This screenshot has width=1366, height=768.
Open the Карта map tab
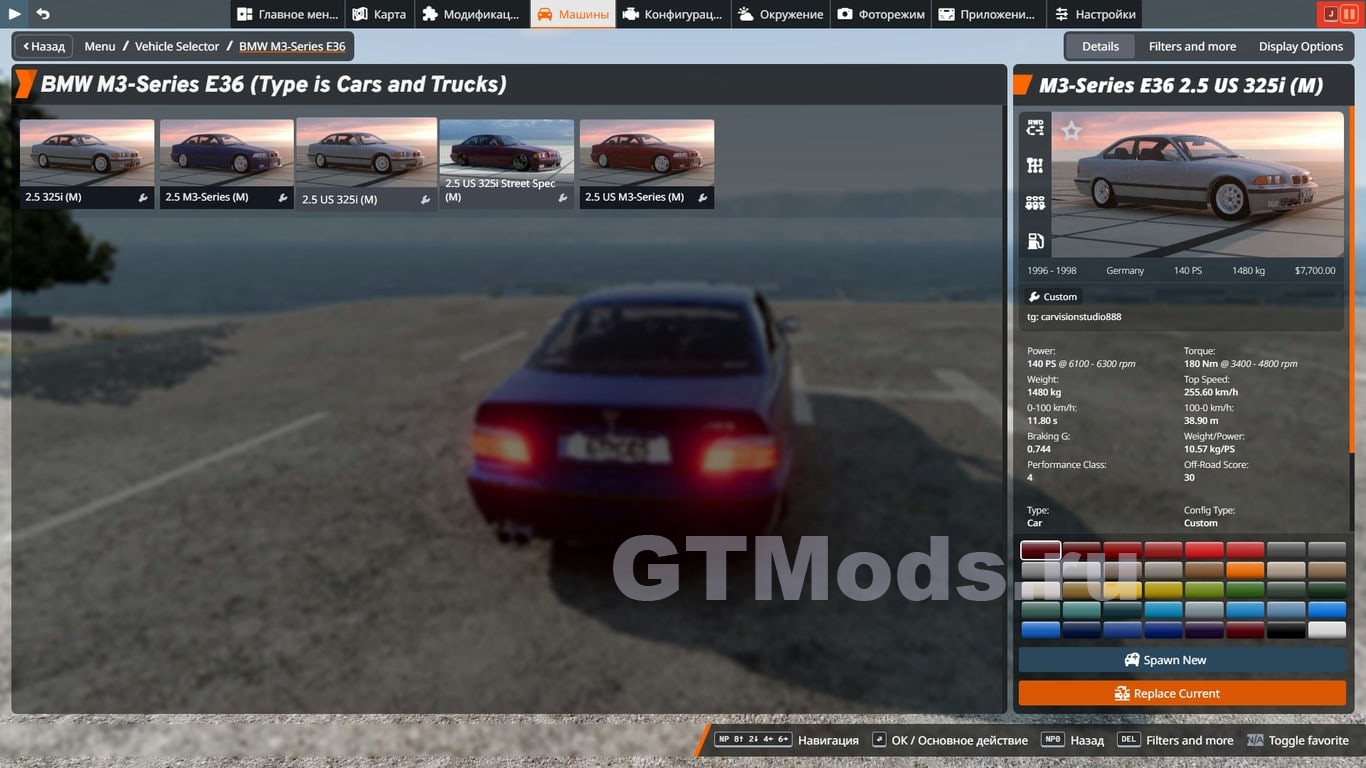pos(379,14)
